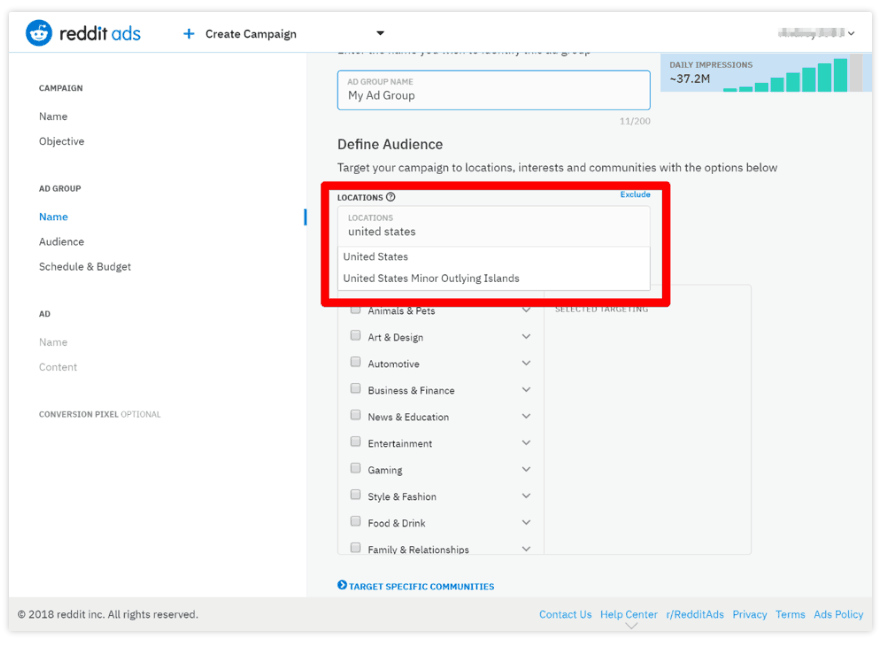Visit r/RedditAds footer link
The height and width of the screenshot is (649, 883).
tap(695, 615)
